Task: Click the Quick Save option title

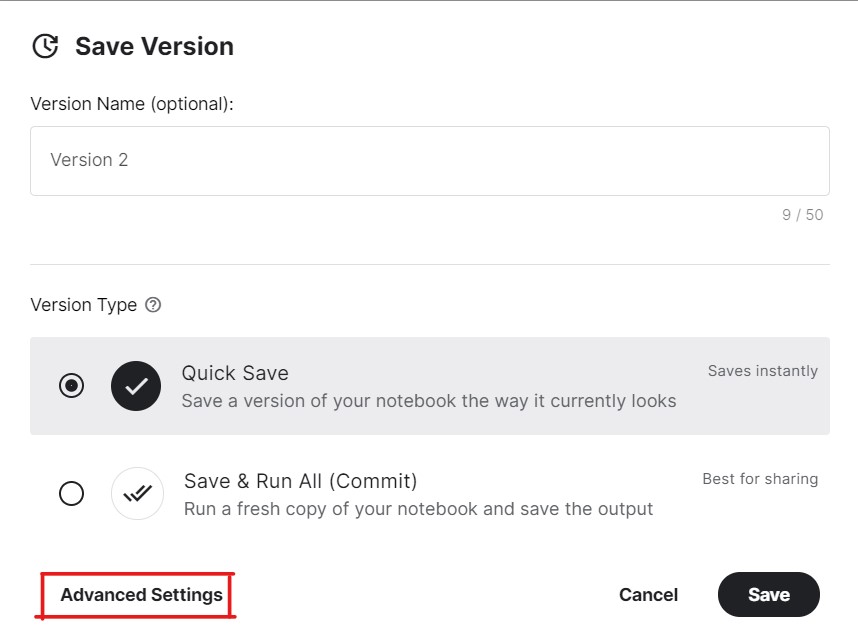Action: (x=235, y=373)
